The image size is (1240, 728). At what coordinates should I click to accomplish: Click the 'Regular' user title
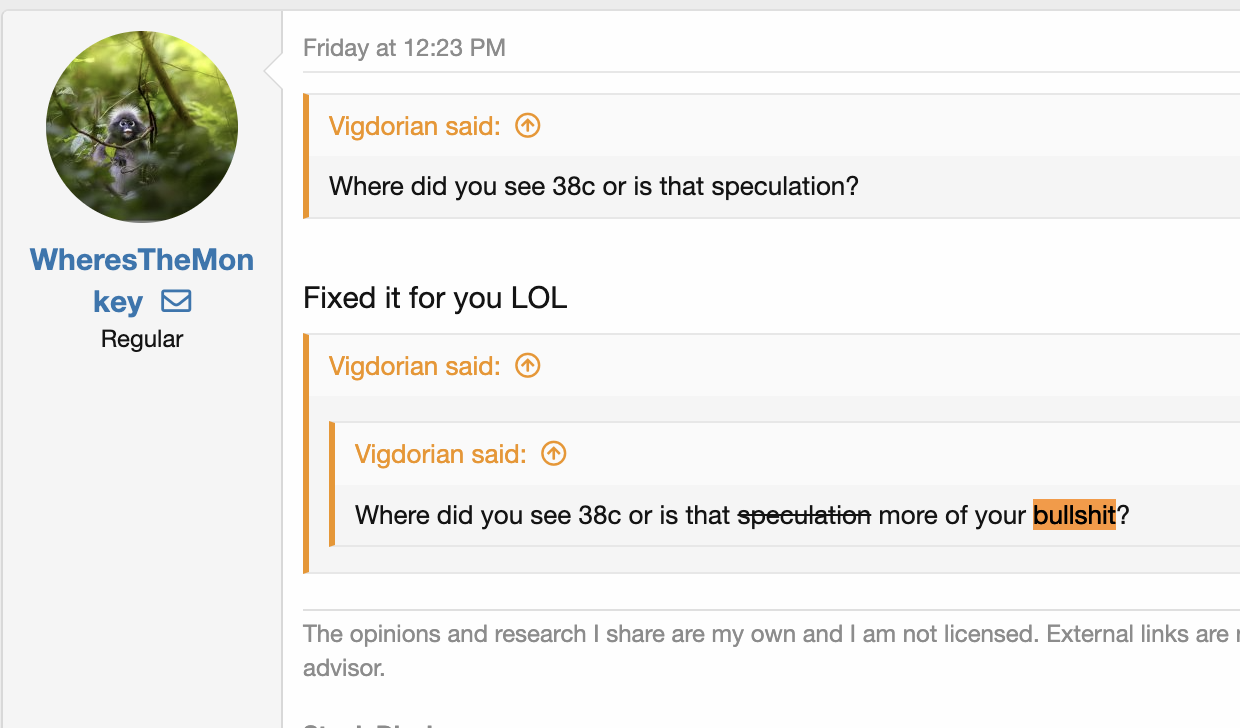point(142,340)
